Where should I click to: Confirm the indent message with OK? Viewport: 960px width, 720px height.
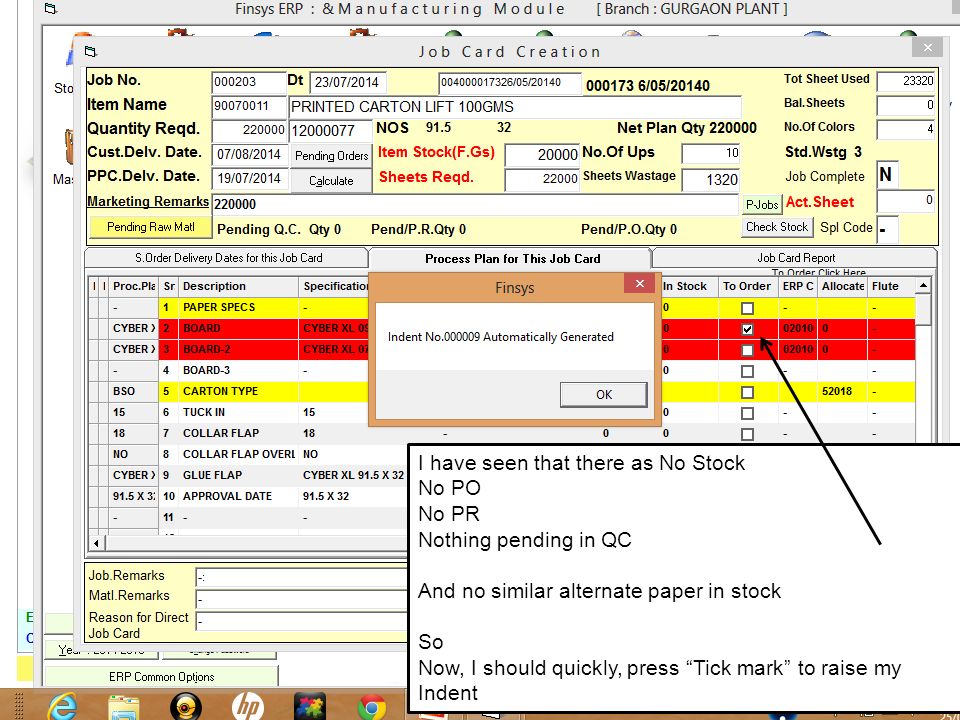(x=604, y=395)
